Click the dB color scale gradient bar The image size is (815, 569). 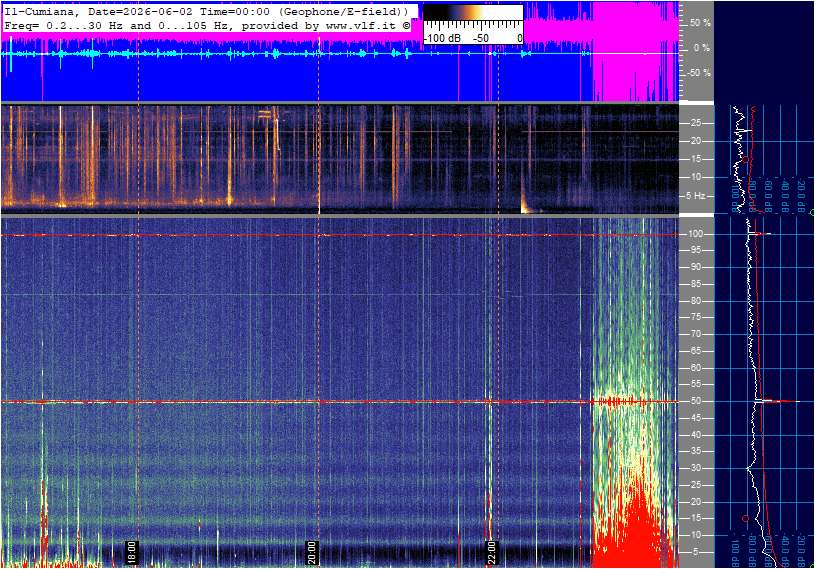473,12
